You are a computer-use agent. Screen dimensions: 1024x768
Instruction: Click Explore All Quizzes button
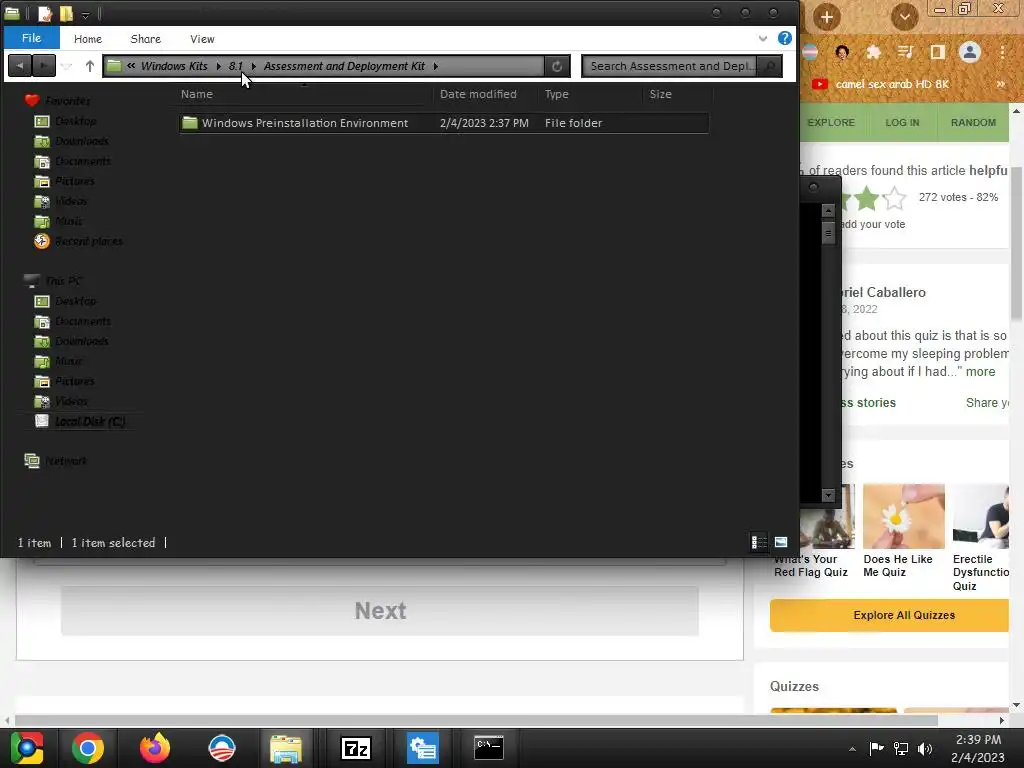pos(889,615)
